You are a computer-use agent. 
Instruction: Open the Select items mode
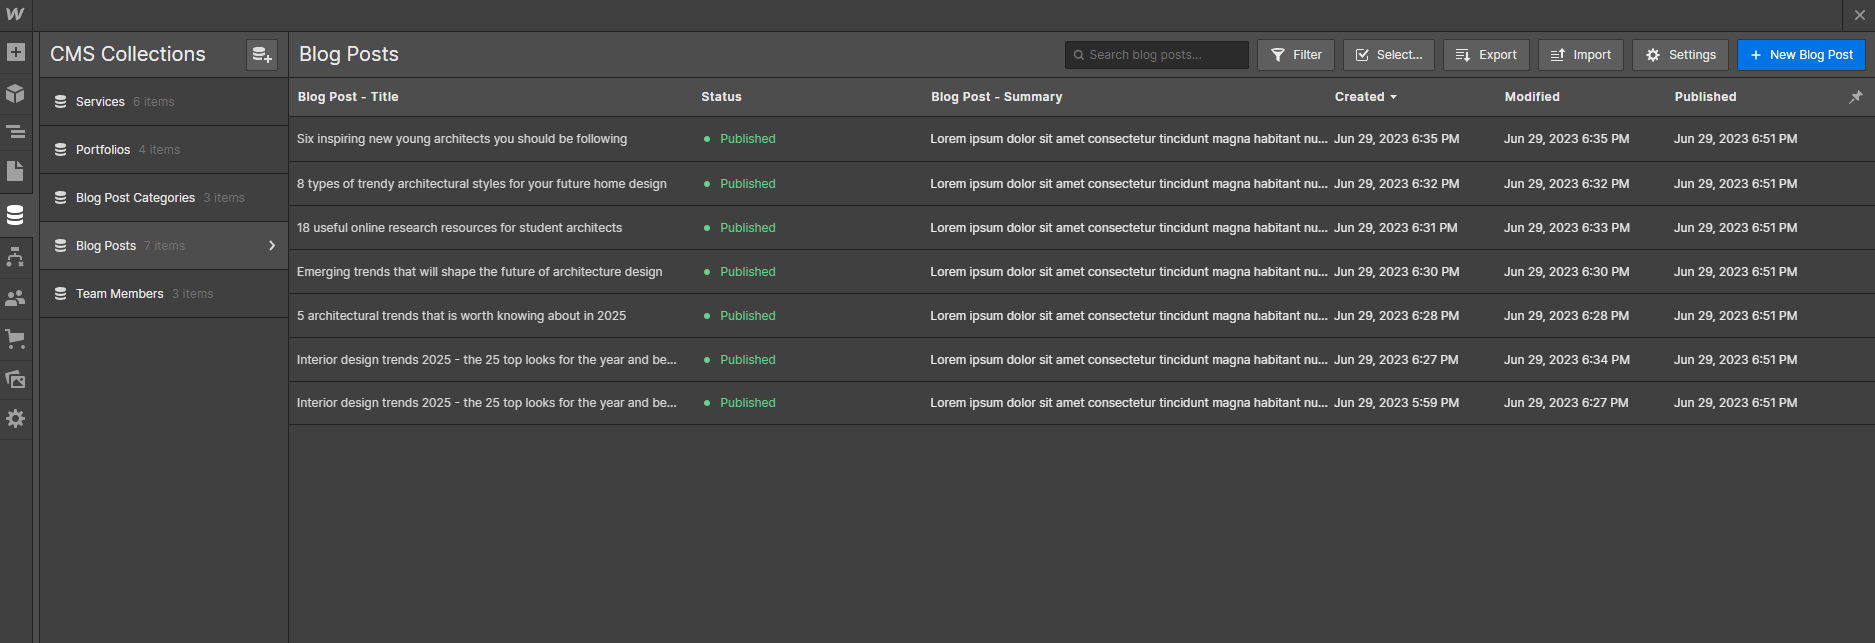1388,55
